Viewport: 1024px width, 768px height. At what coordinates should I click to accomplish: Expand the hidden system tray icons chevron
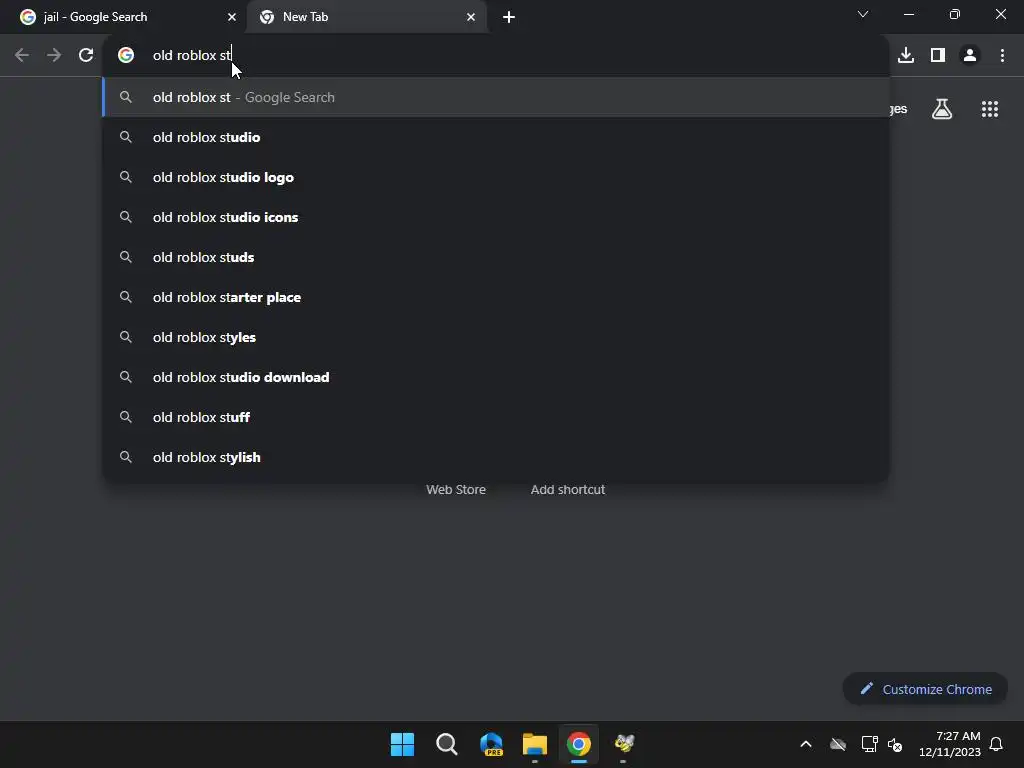[806, 744]
